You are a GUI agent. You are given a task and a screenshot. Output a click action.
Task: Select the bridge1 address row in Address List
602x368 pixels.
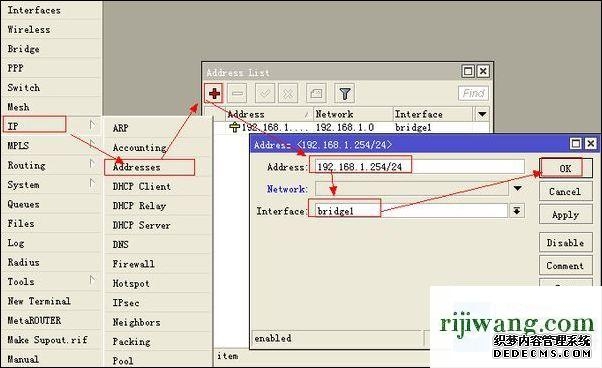tap(352, 127)
